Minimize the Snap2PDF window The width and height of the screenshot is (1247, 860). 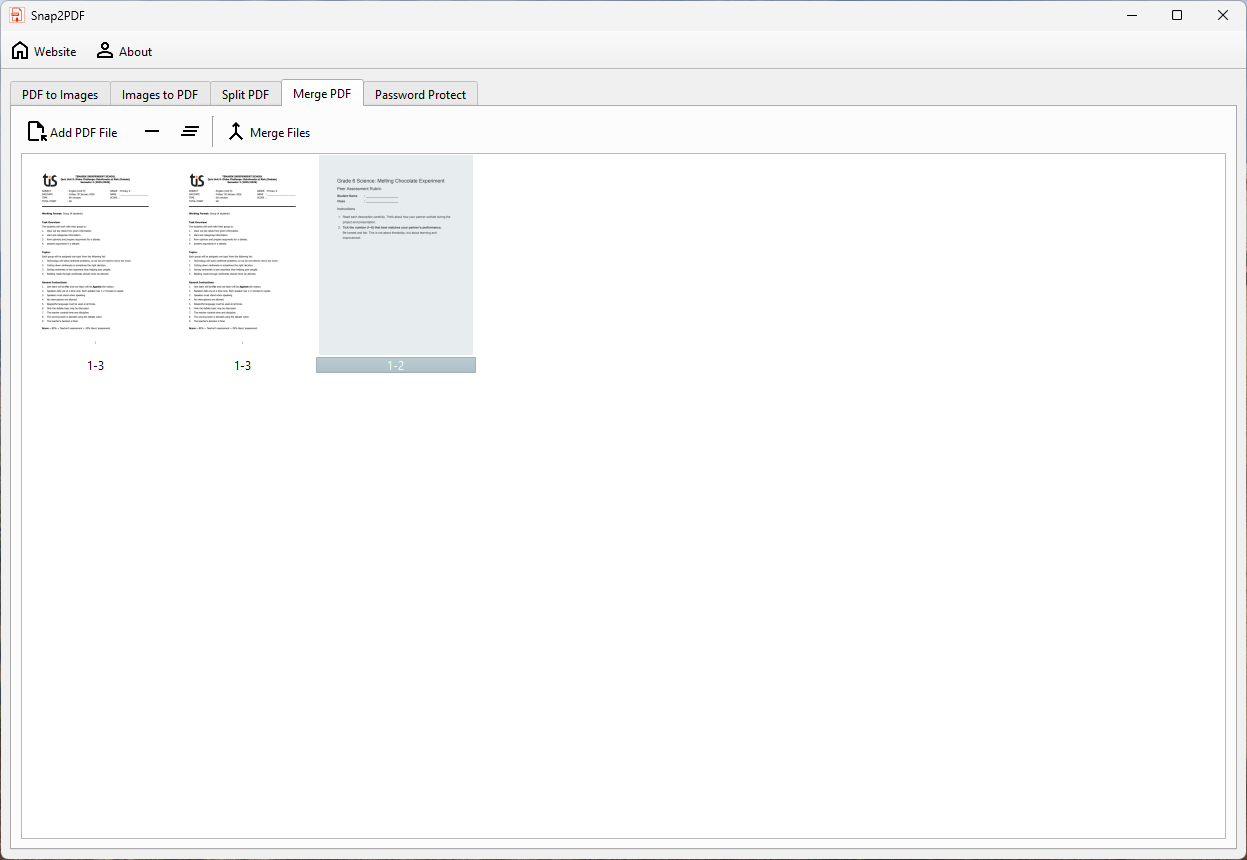(1131, 15)
